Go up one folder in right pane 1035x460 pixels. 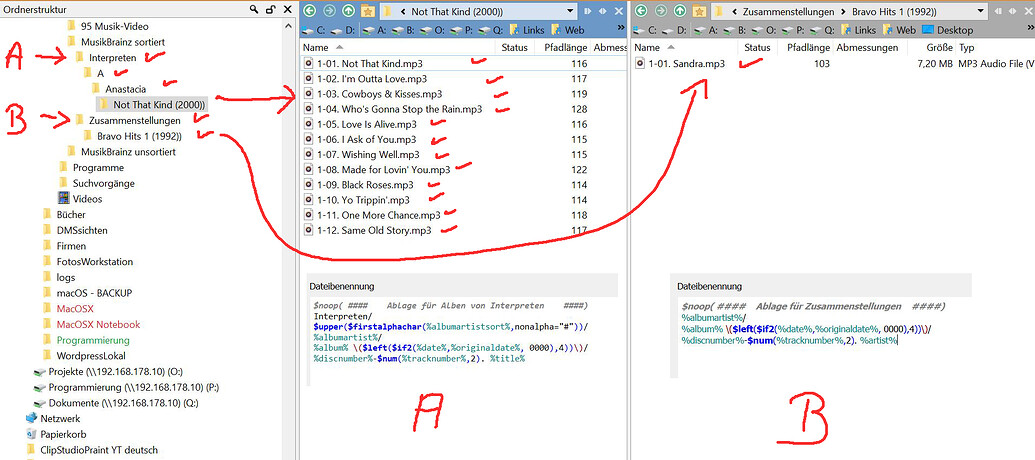[678, 11]
